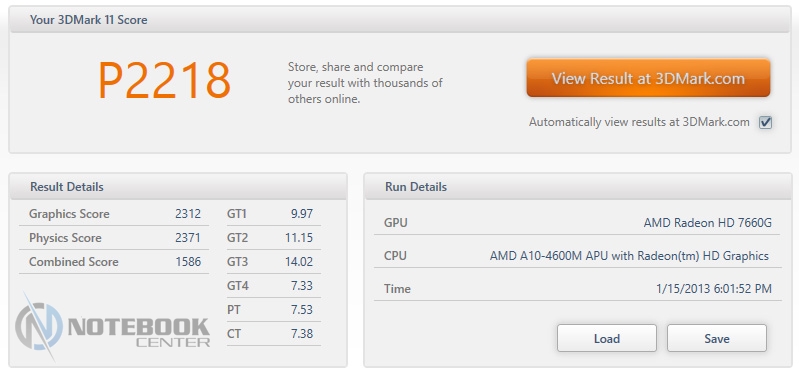Click the Load button
This screenshot has height=374, width=799.
pyautogui.click(x=606, y=338)
